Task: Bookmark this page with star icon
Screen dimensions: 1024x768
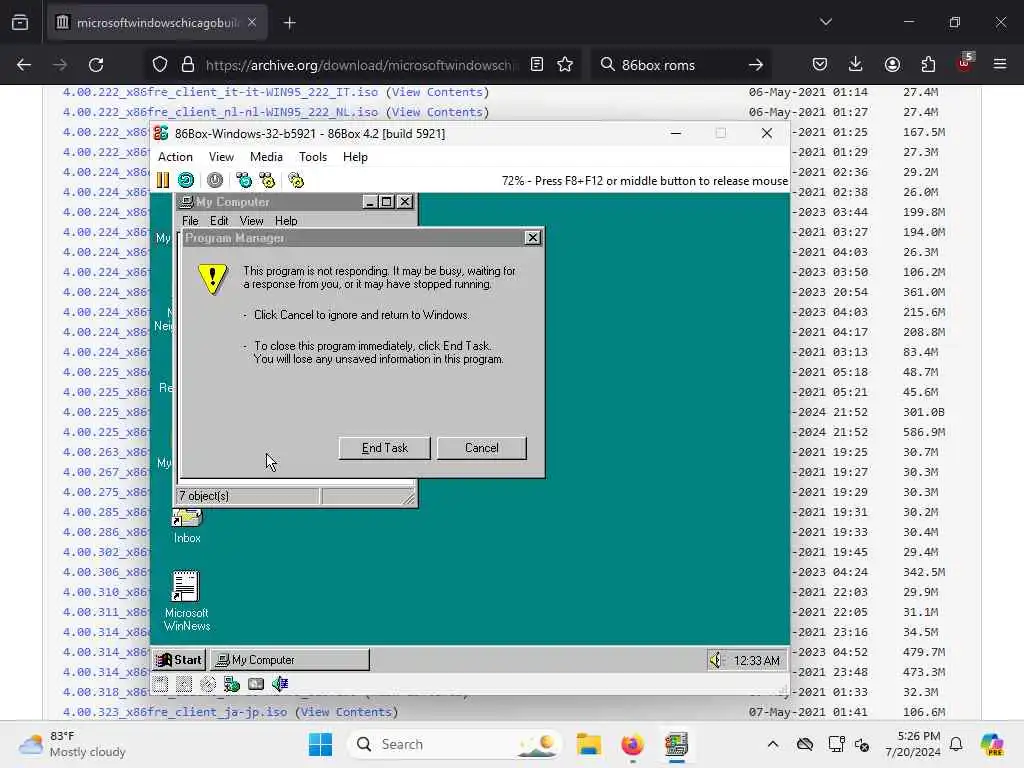Action: tap(565, 65)
